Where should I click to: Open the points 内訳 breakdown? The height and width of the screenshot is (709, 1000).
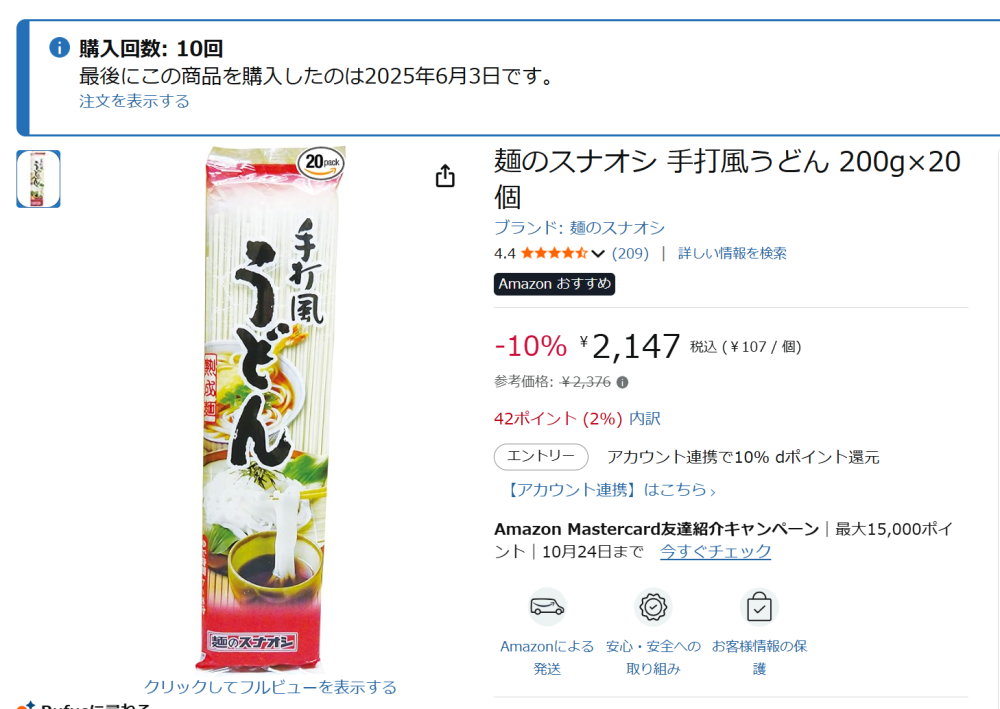tap(645, 419)
